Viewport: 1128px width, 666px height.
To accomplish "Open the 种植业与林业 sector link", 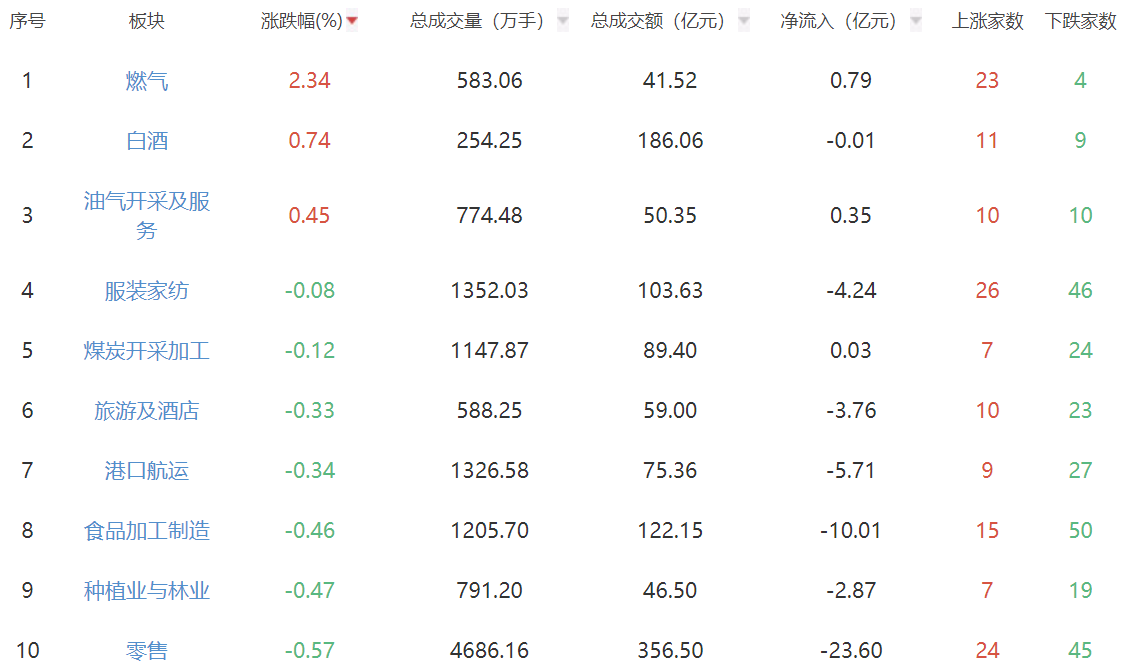I will point(147,591).
